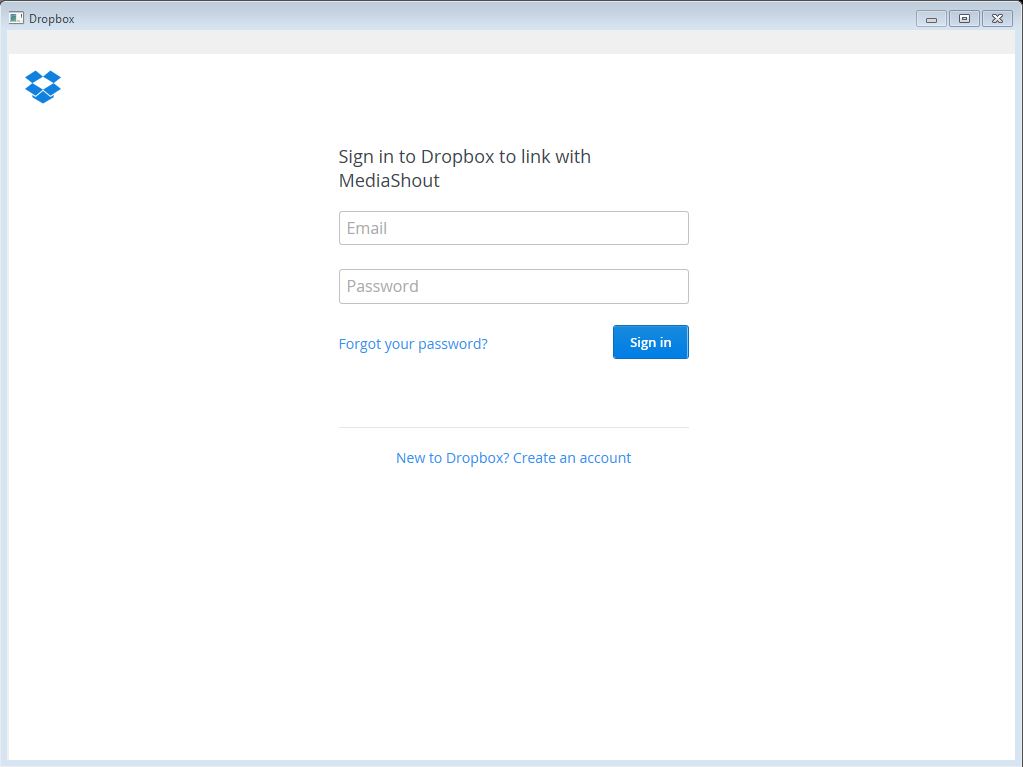Image resolution: width=1023 pixels, height=767 pixels.
Task: Click the 'Password' placeholder text
Action: click(x=382, y=286)
